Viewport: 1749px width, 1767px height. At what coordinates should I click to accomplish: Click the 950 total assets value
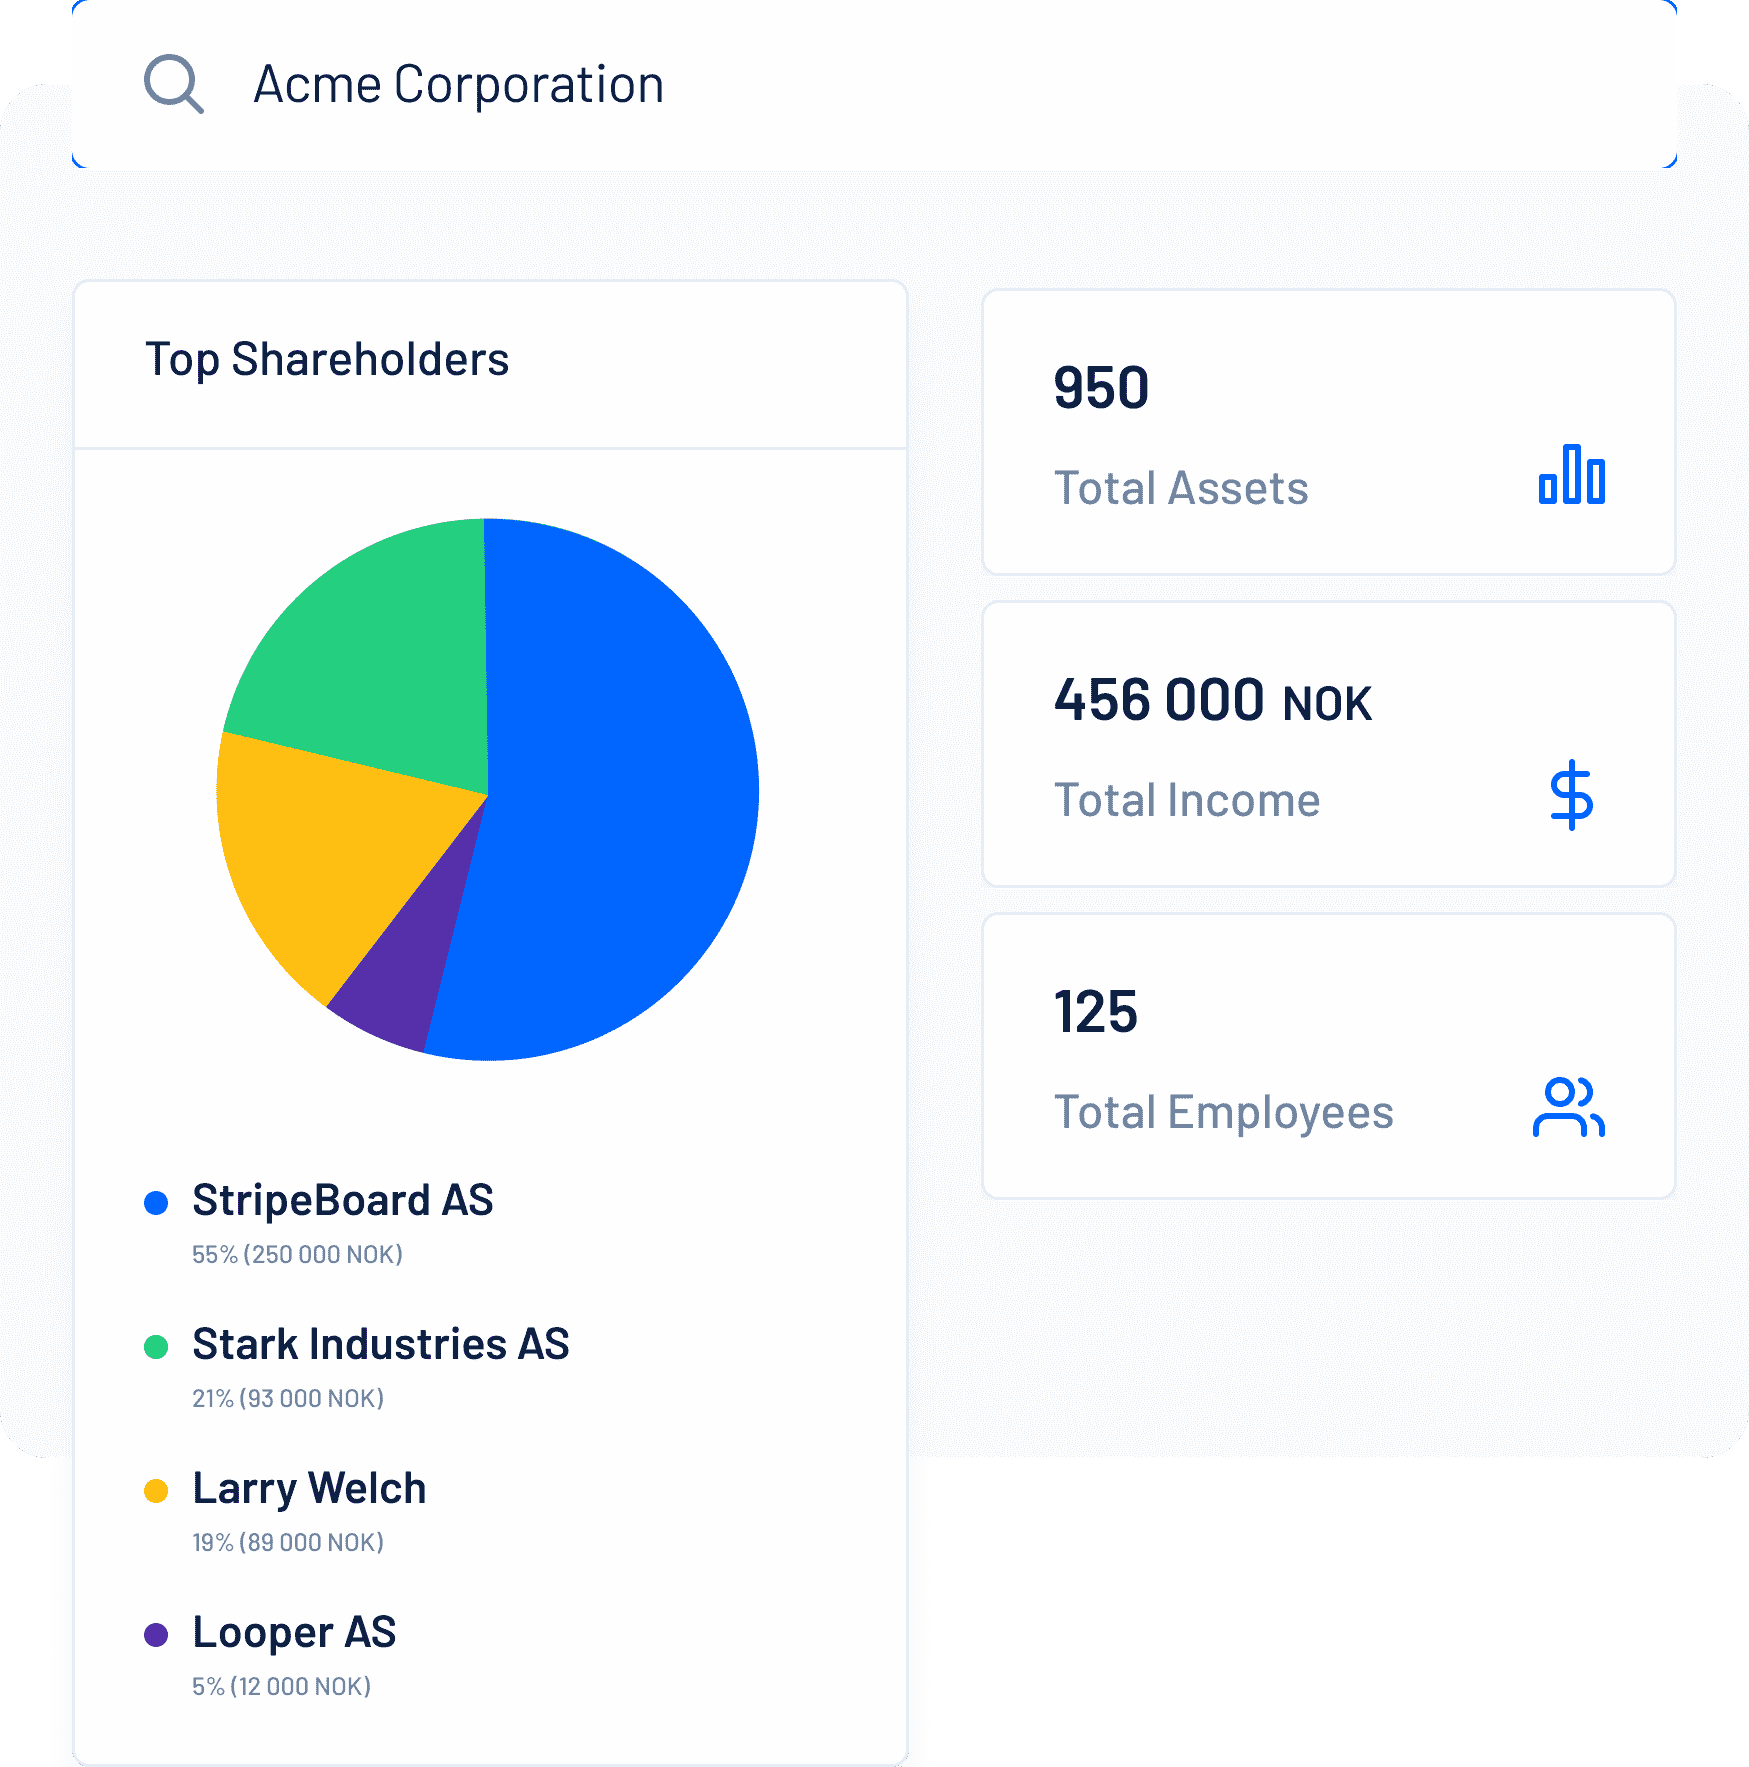click(x=1101, y=388)
